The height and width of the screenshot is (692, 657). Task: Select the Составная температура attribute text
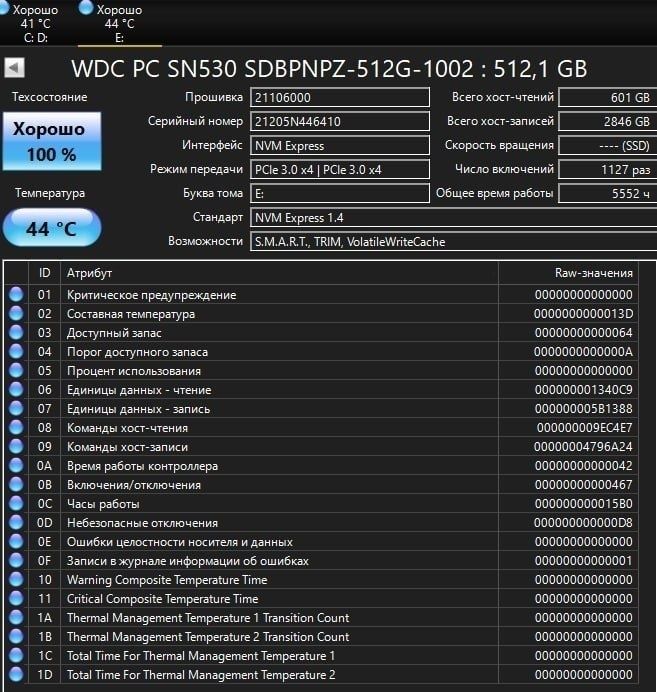click(x=131, y=314)
